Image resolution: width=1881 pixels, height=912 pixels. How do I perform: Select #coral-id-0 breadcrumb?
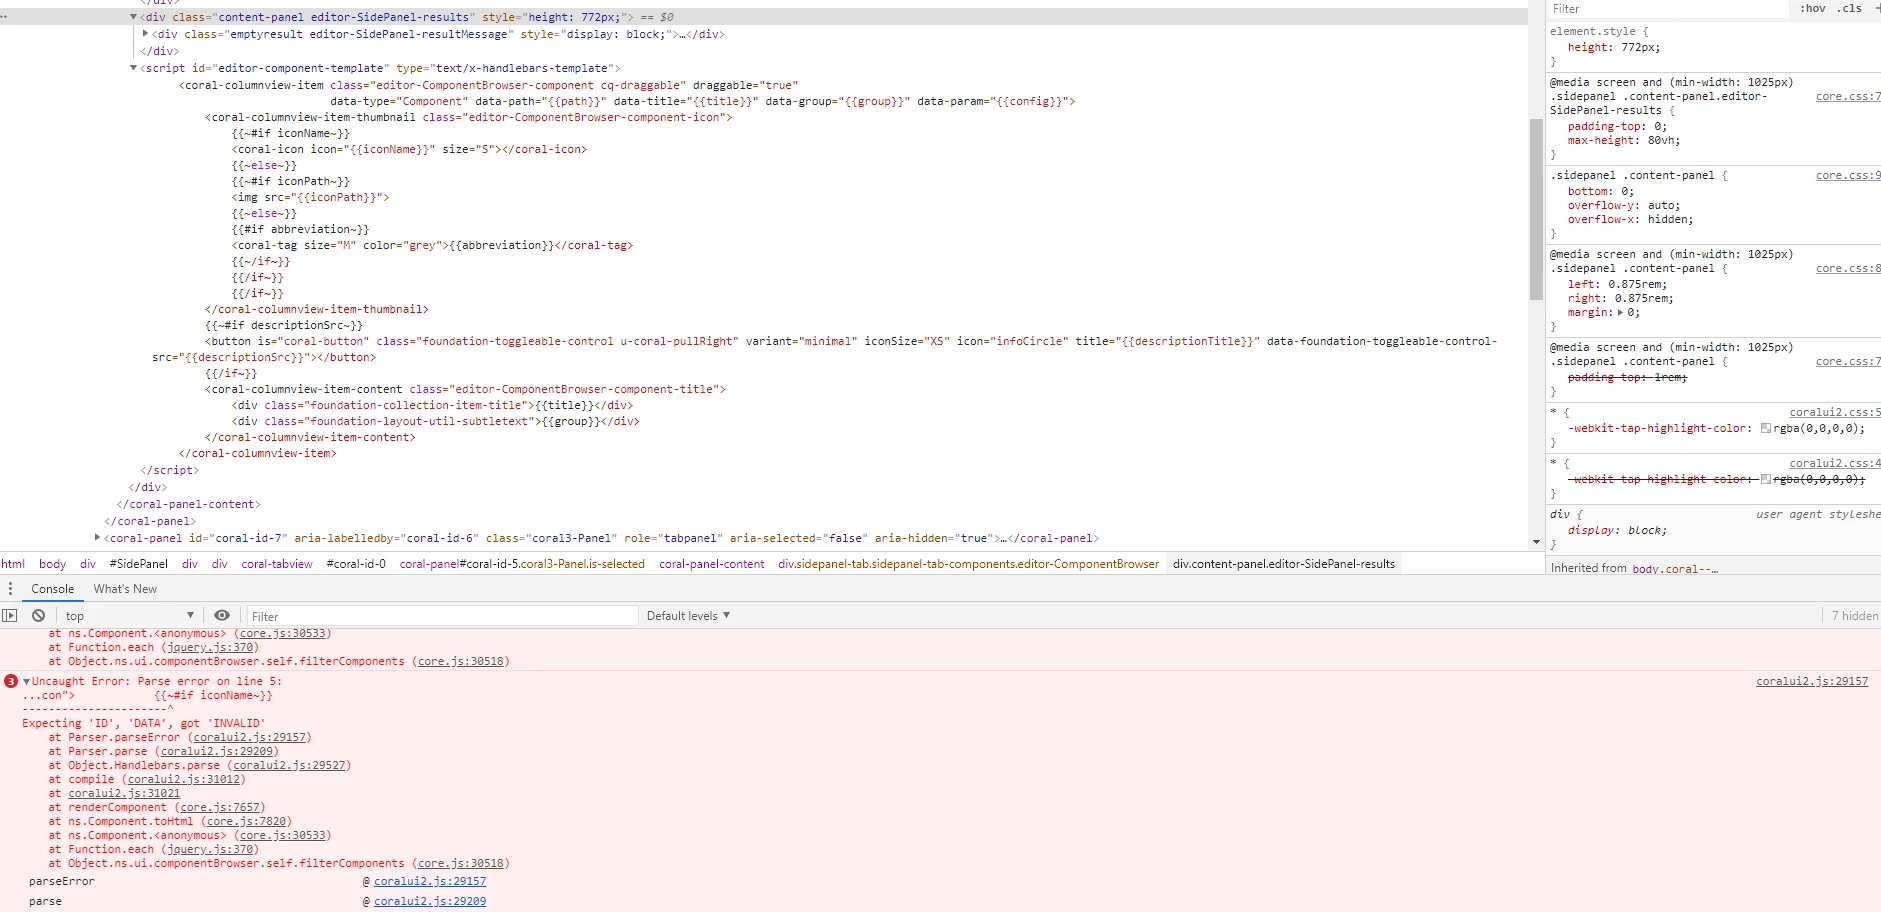click(x=356, y=564)
